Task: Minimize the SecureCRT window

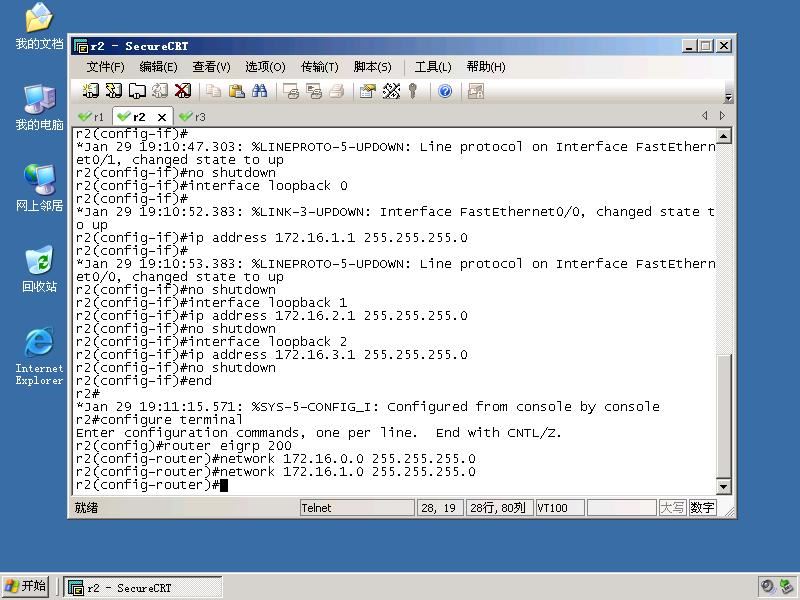Action: 689,46
